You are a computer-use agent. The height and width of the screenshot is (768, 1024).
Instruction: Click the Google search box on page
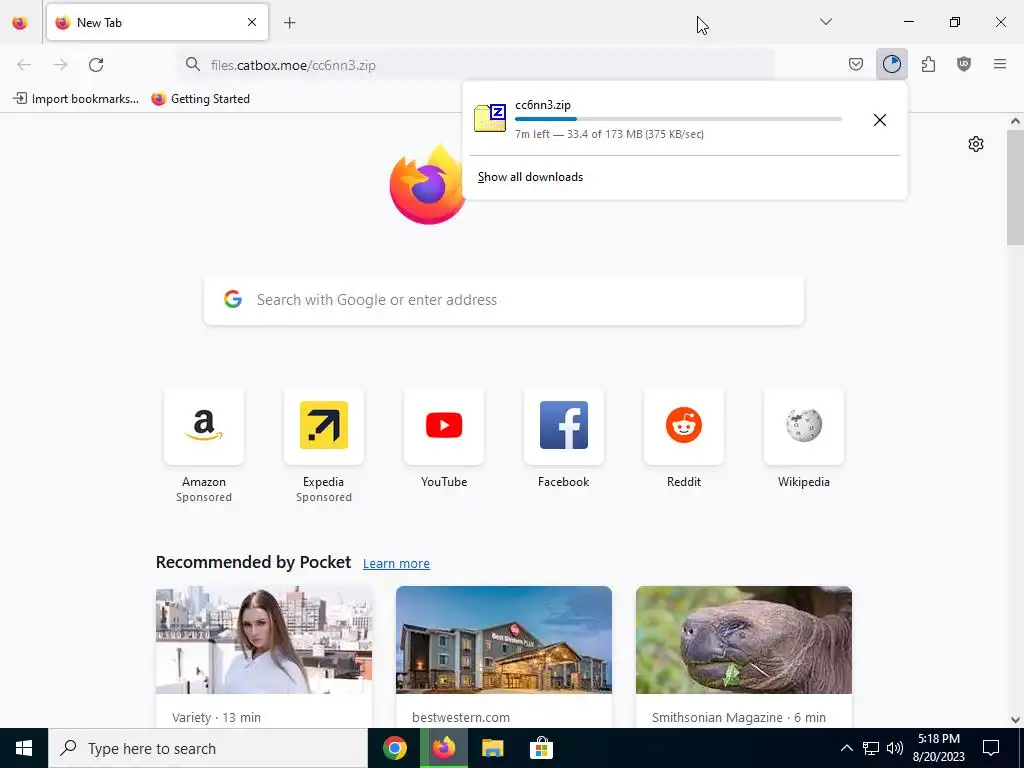pyautogui.click(x=504, y=300)
